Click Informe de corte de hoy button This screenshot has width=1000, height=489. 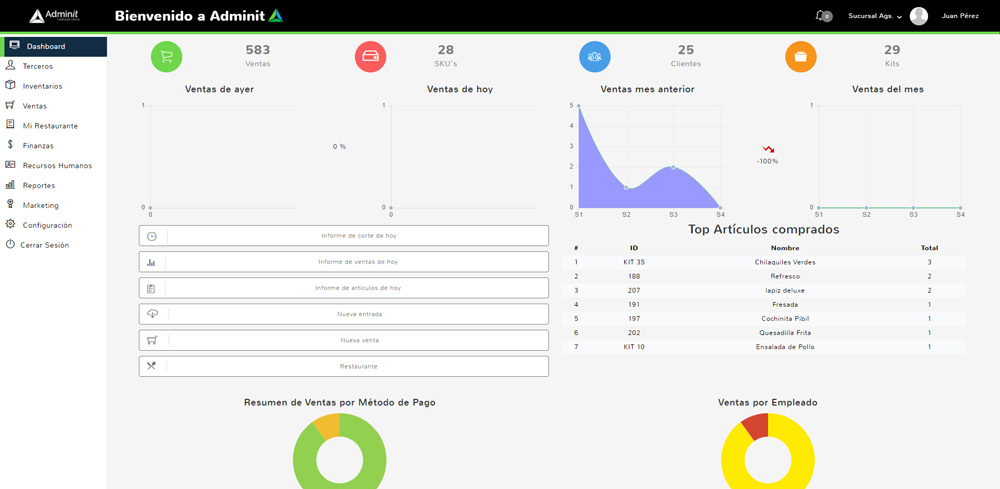tap(344, 236)
